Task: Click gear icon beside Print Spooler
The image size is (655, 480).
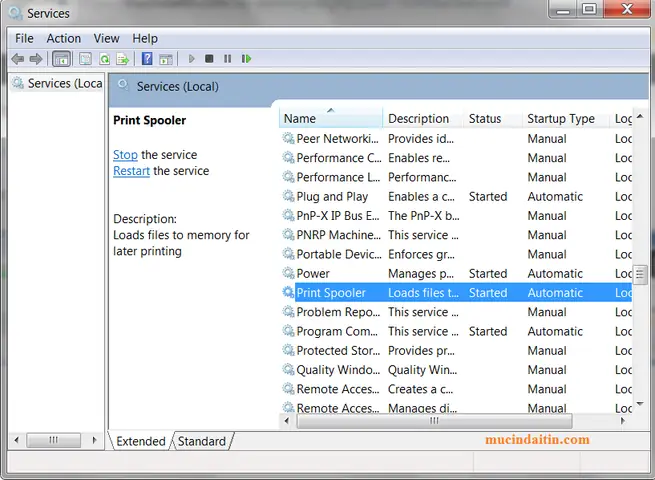Action: tap(288, 292)
